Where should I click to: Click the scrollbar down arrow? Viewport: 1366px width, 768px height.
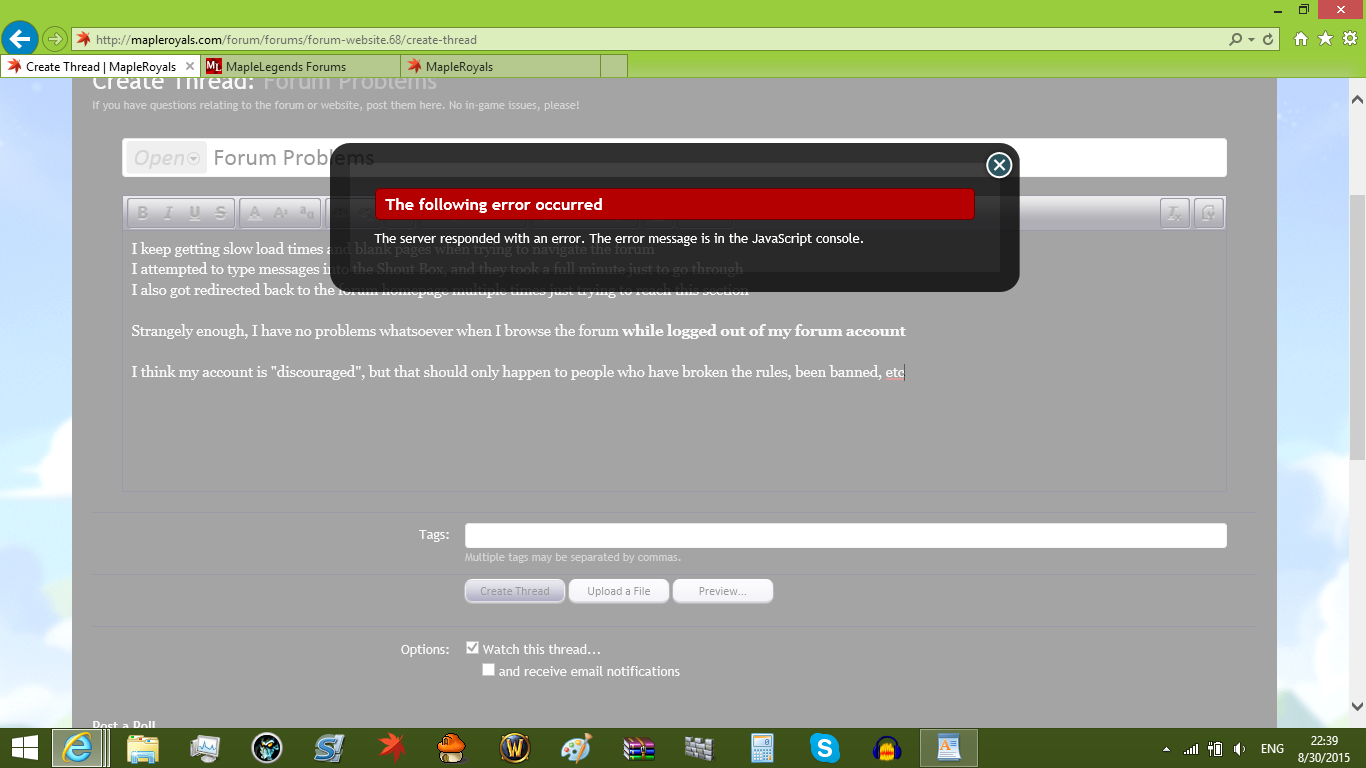1357,704
